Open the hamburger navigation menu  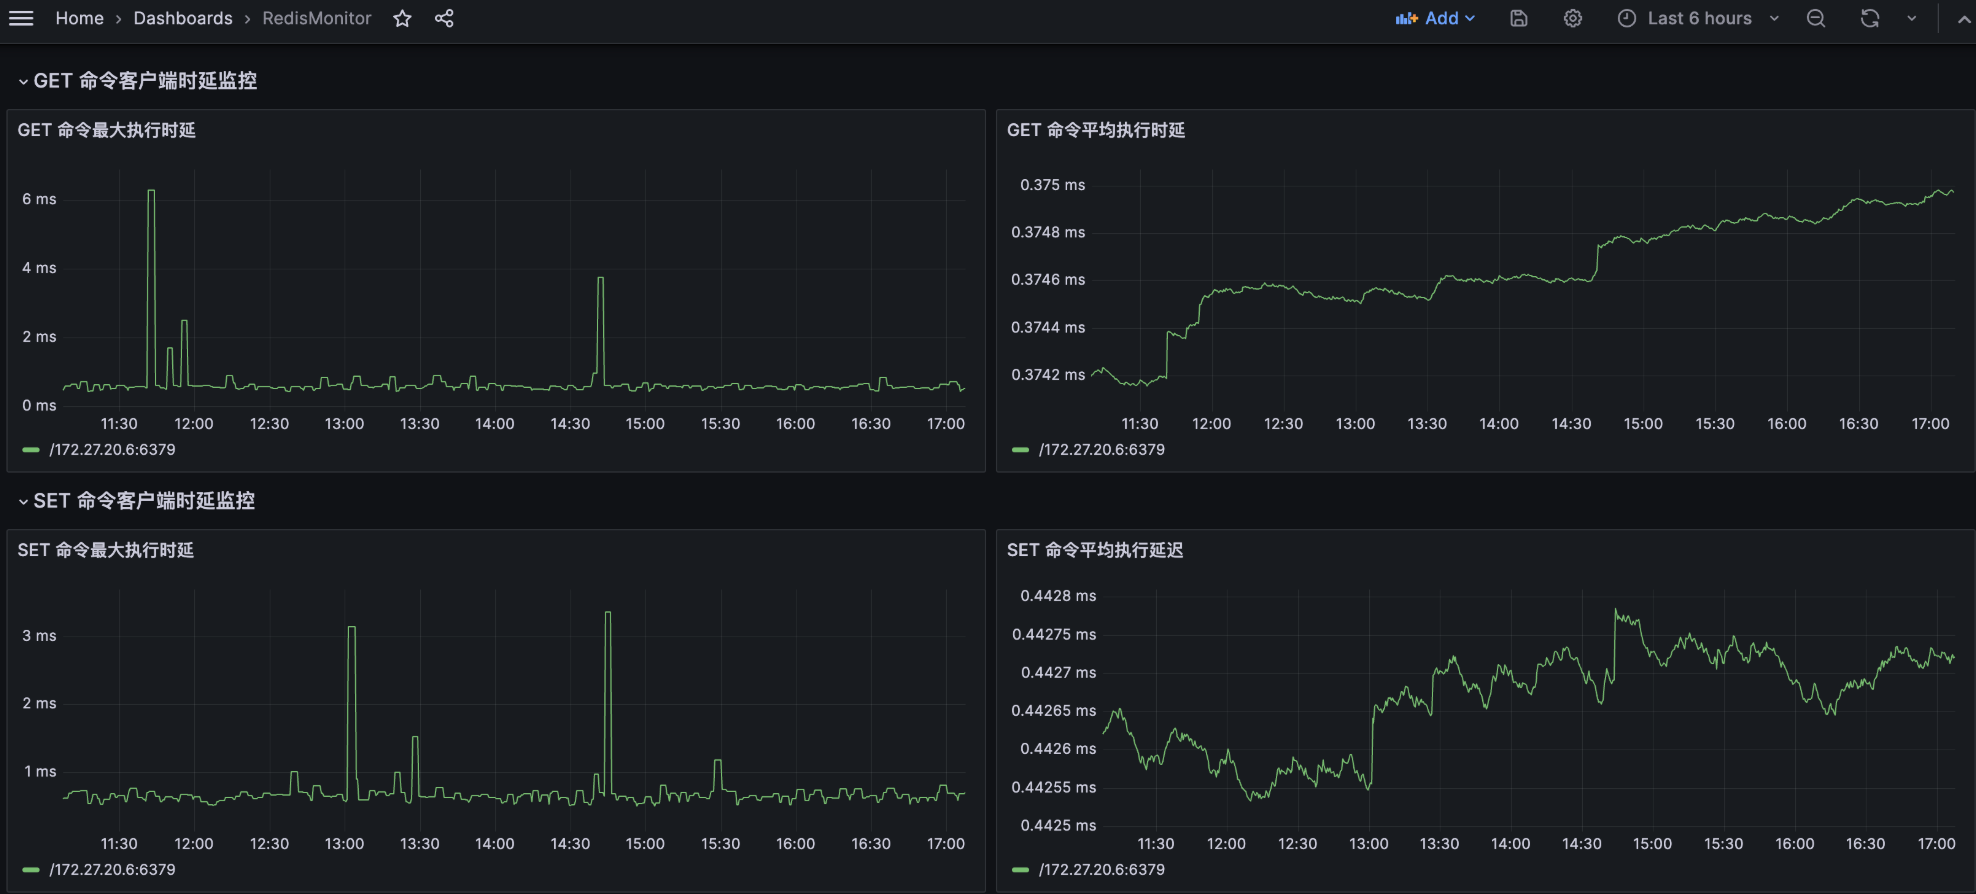point(21,18)
